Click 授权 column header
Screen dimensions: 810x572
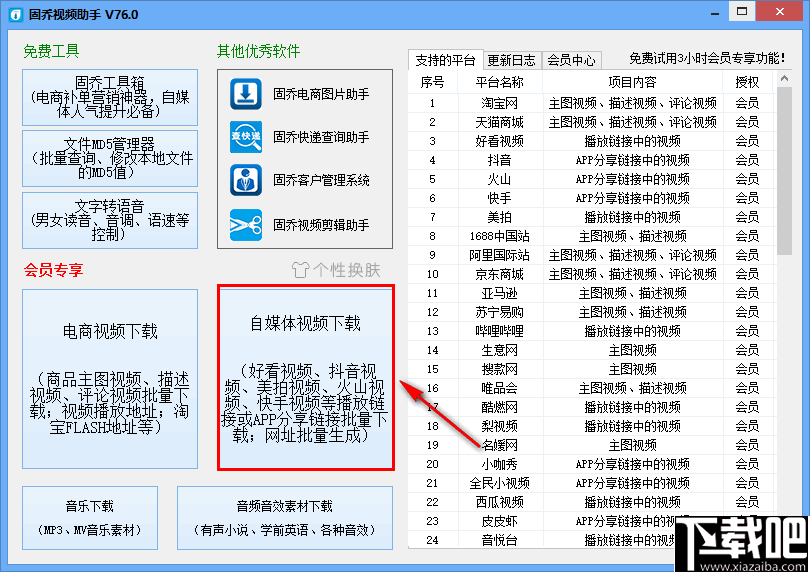coord(747,82)
